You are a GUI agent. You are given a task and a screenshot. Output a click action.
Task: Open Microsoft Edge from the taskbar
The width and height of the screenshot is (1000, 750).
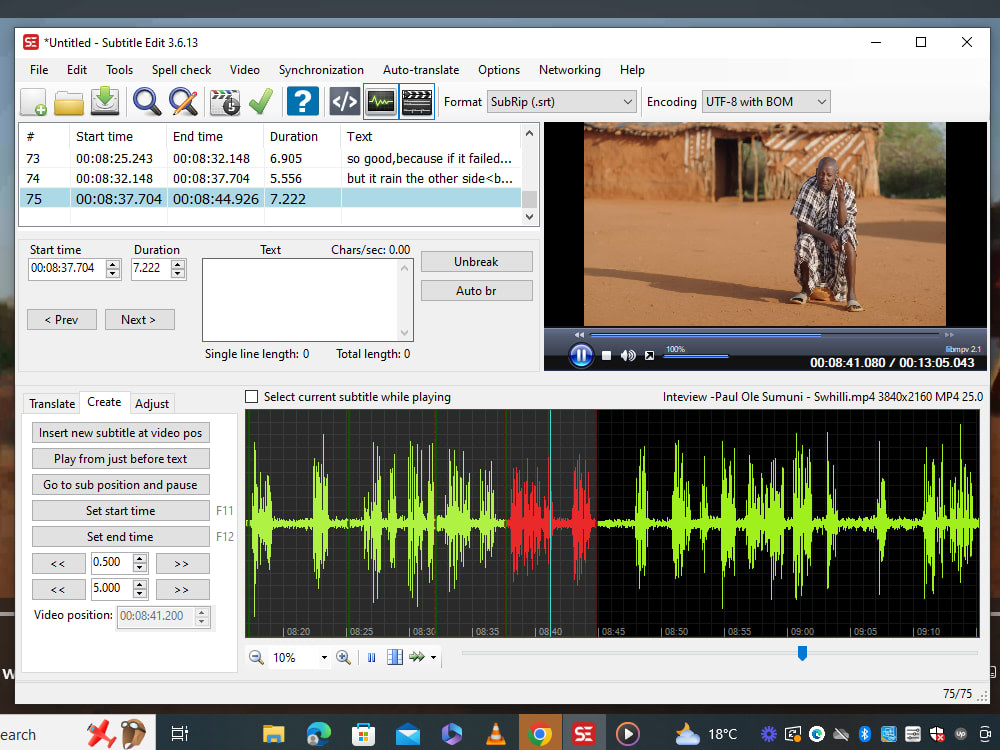[318, 734]
